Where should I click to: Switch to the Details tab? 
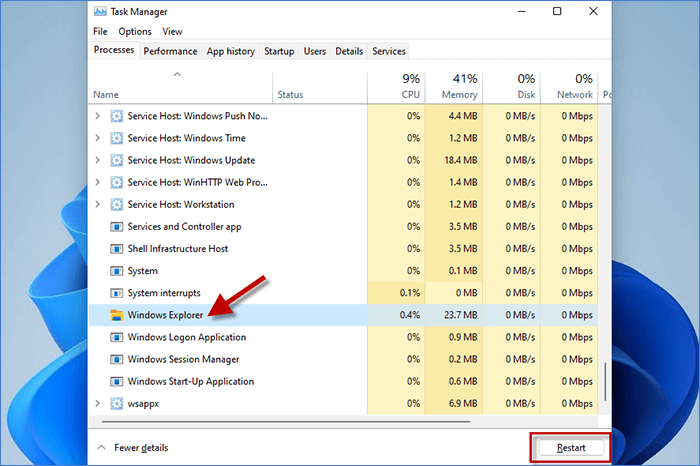(x=349, y=51)
